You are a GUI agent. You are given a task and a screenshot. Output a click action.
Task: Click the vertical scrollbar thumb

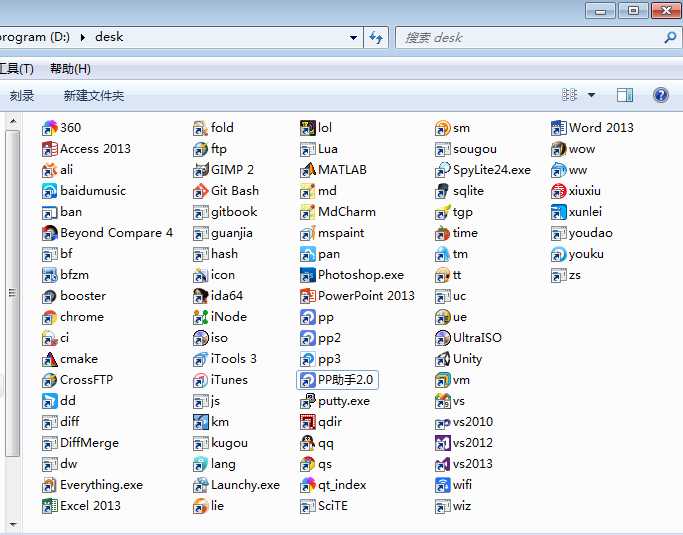pos(13,293)
